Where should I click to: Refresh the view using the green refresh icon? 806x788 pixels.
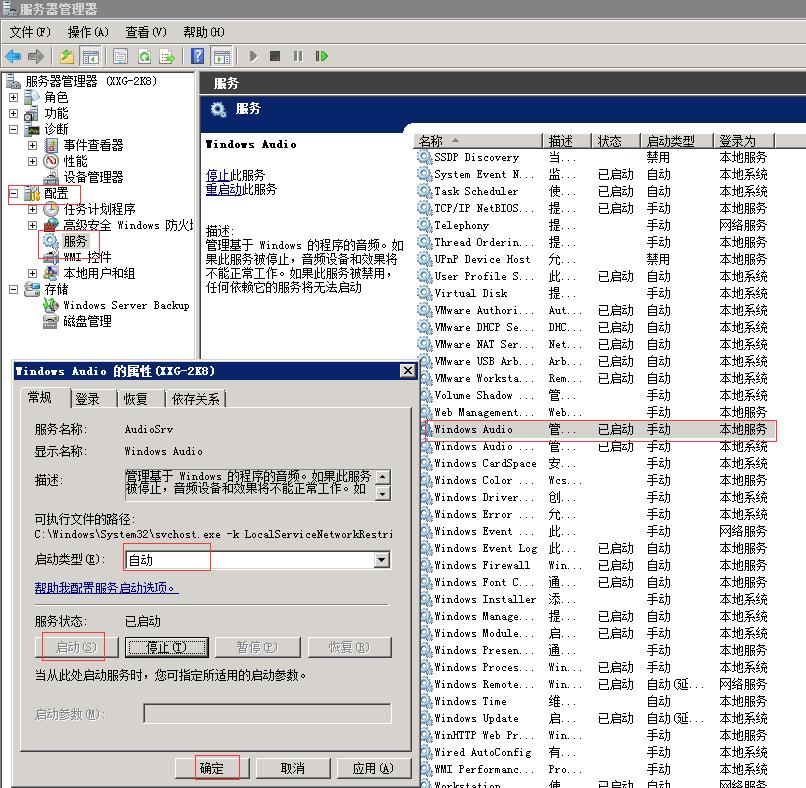[x=144, y=55]
